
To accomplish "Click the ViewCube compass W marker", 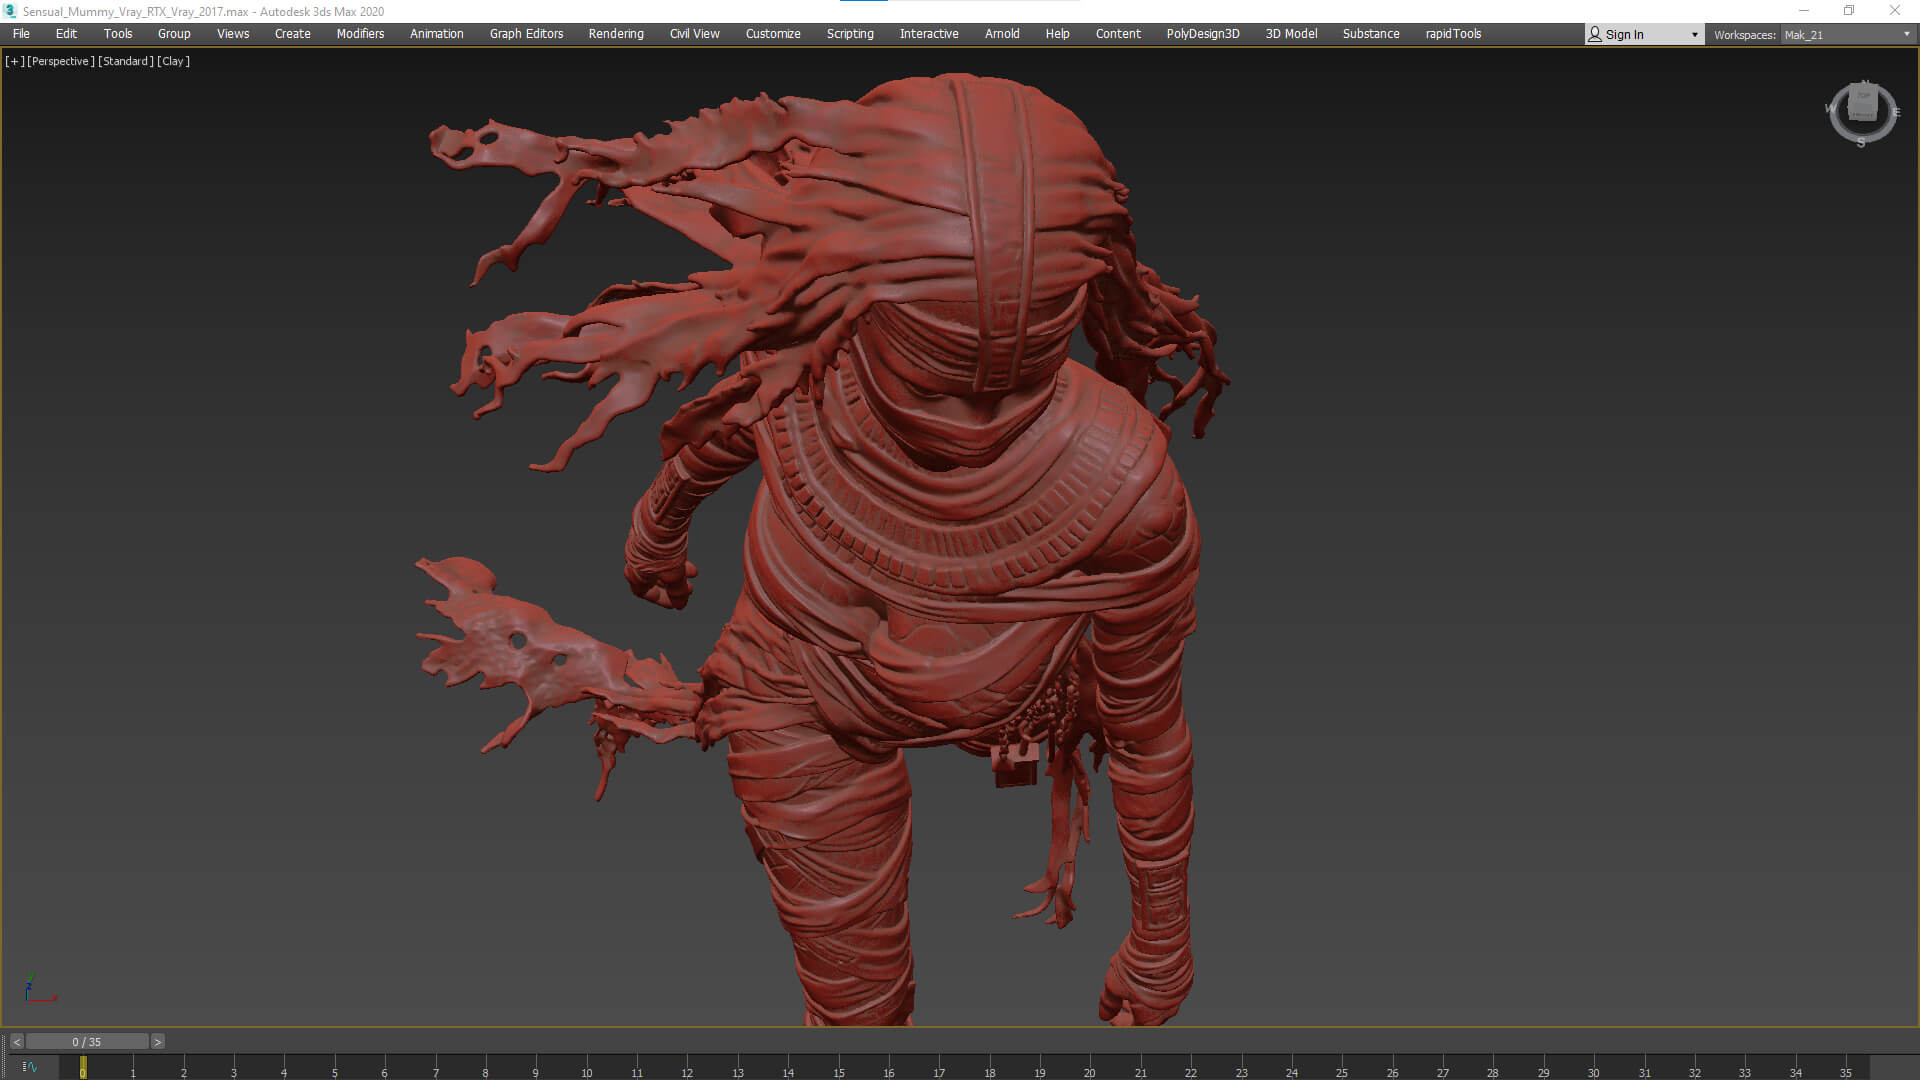I will point(1831,109).
